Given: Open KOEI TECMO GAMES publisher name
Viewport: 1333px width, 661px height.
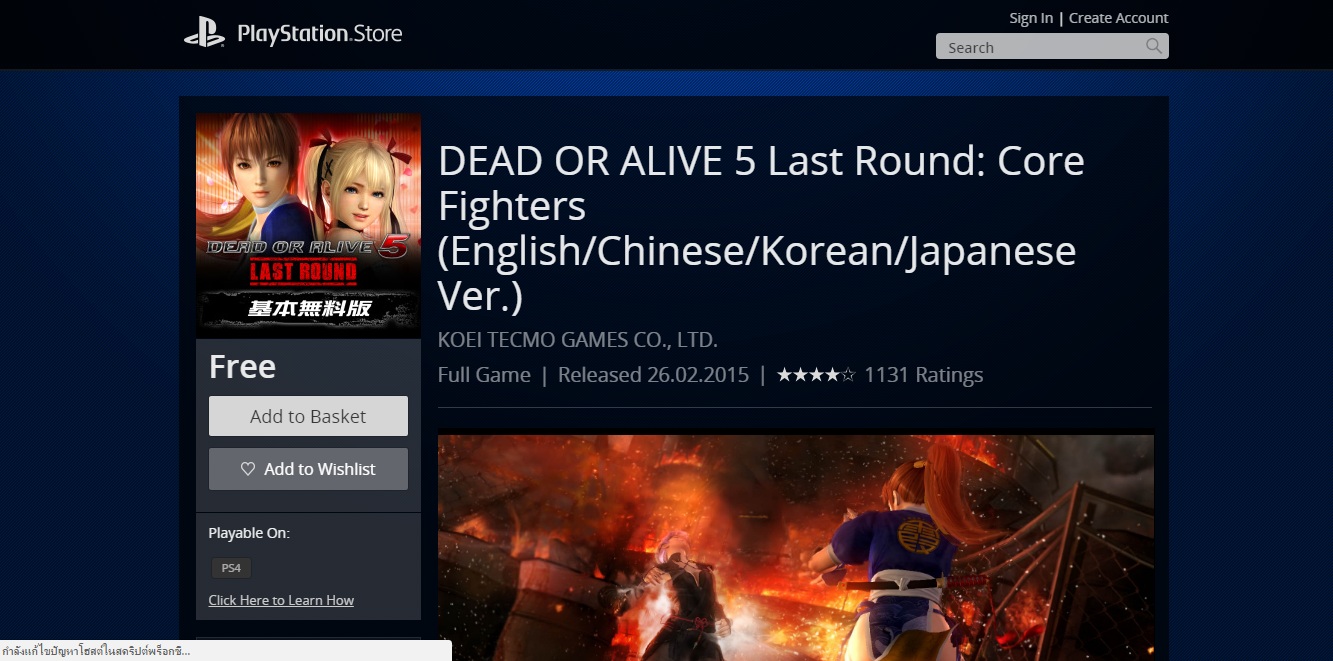Looking at the screenshot, I should click(578, 340).
